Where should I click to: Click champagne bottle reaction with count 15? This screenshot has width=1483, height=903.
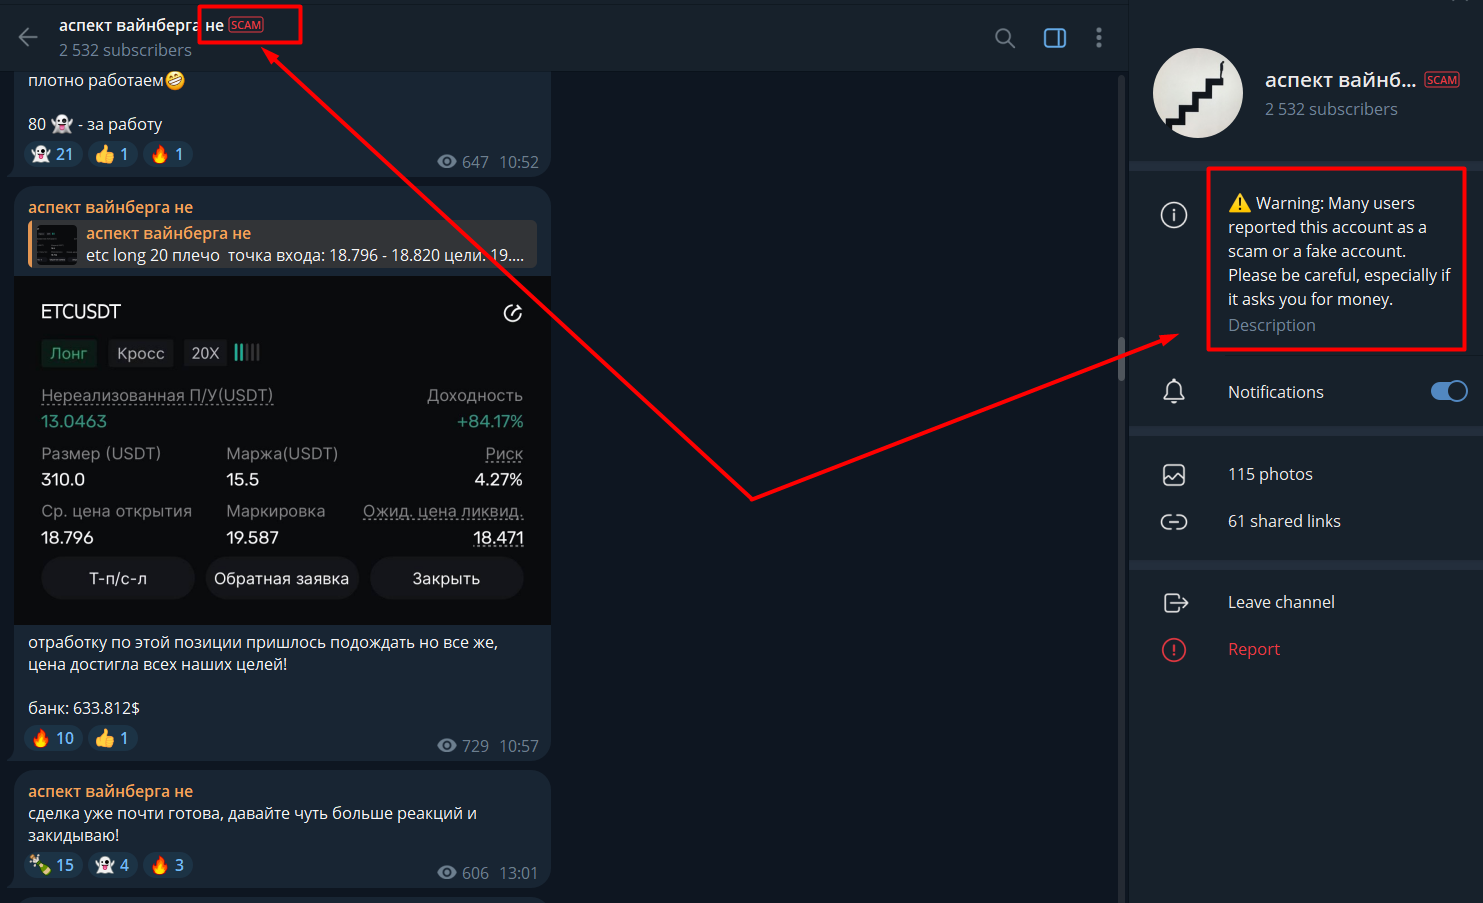pyautogui.click(x=53, y=865)
